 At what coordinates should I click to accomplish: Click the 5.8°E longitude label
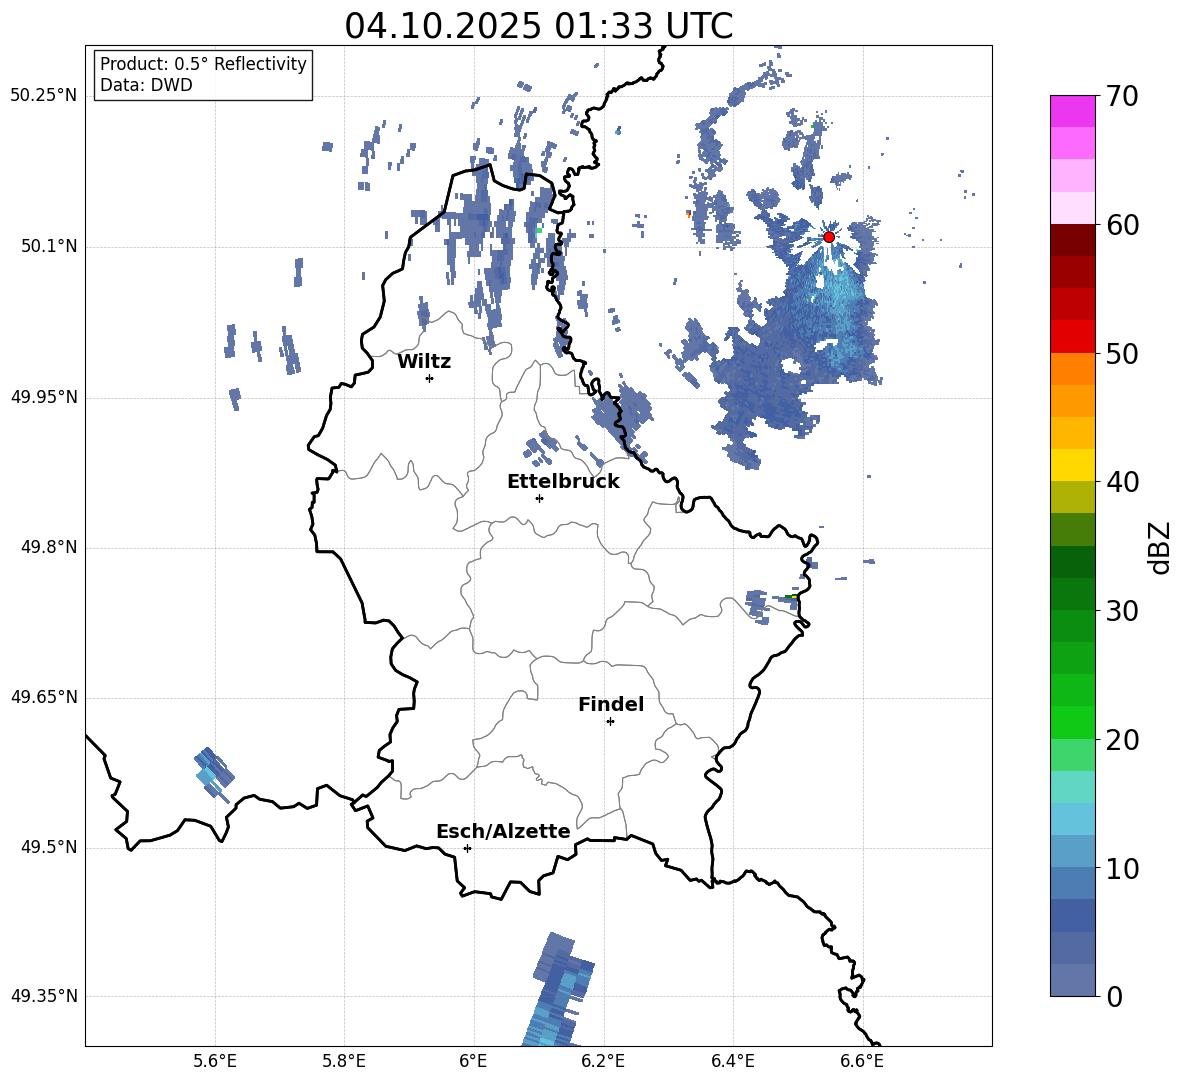coord(344,1061)
